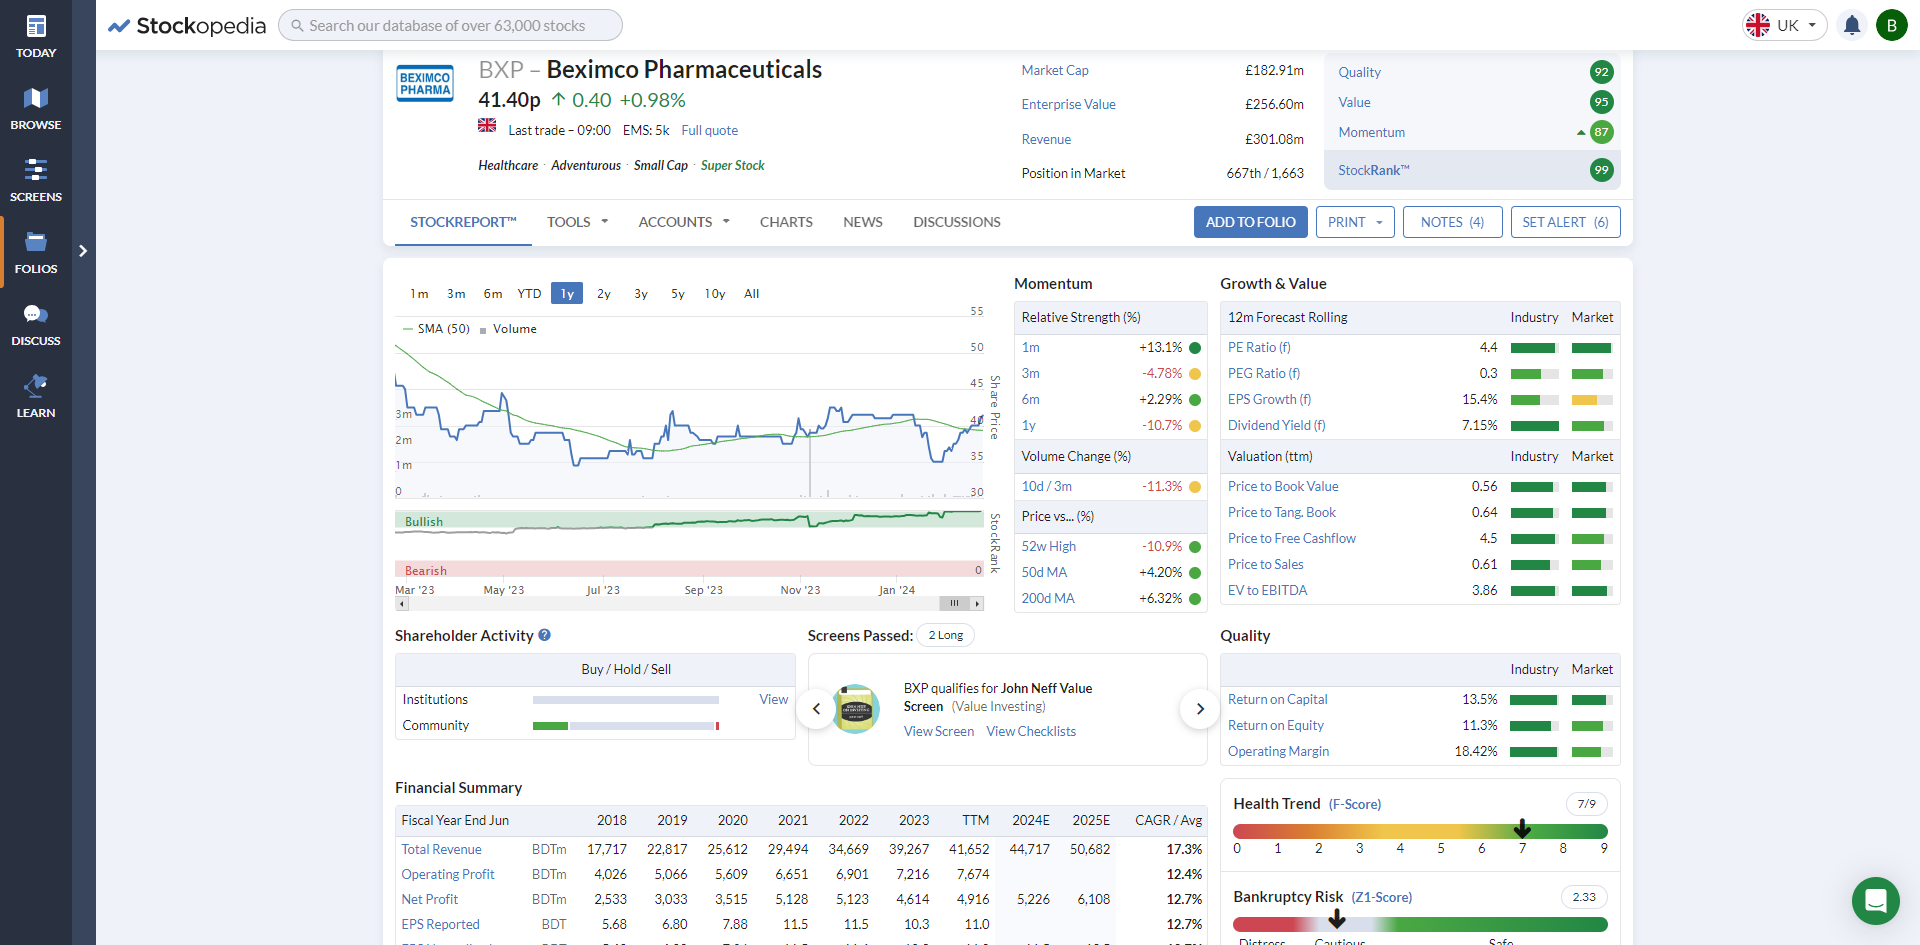This screenshot has width=1920, height=945.
Task: Click the 1m relative strength green indicator
Action: (1195, 348)
